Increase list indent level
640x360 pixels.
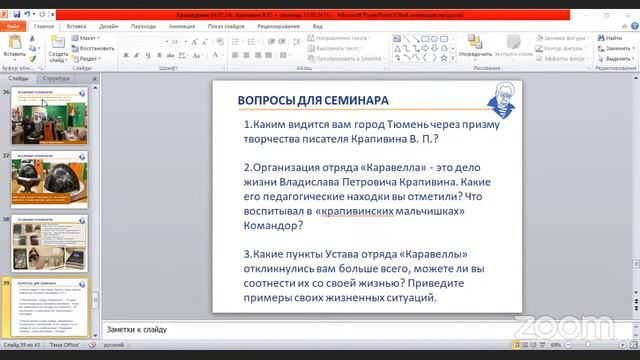point(282,42)
